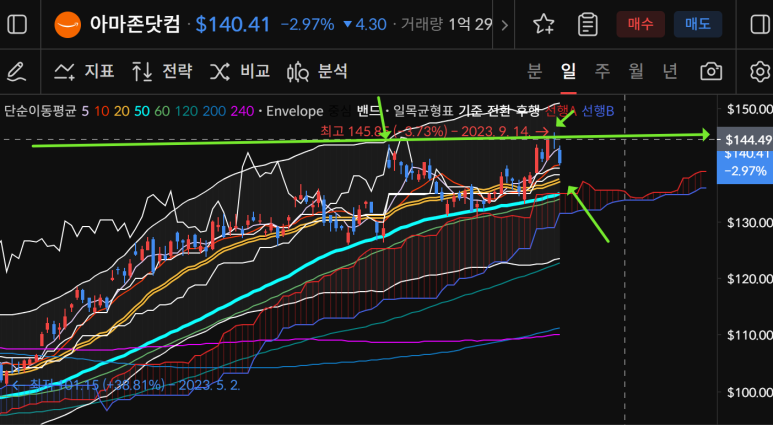Open 전략 strategy menu
The width and height of the screenshot is (773, 425).
click(x=162, y=72)
